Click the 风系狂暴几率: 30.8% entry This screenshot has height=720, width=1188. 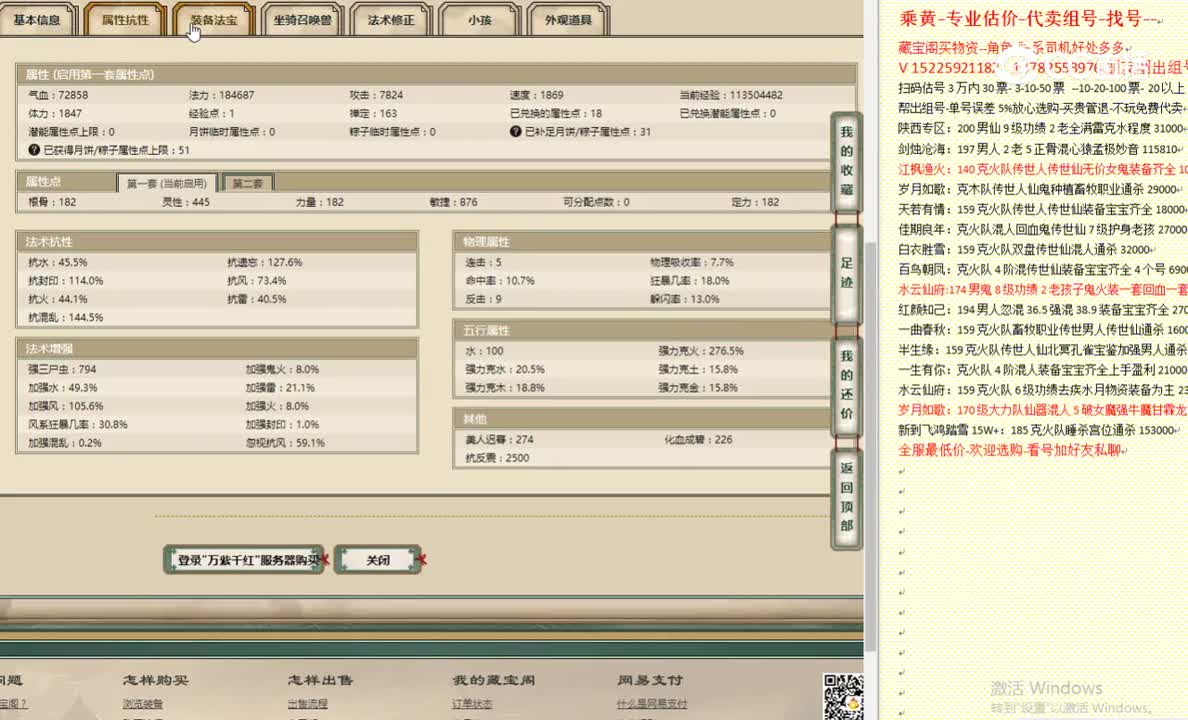coord(77,424)
